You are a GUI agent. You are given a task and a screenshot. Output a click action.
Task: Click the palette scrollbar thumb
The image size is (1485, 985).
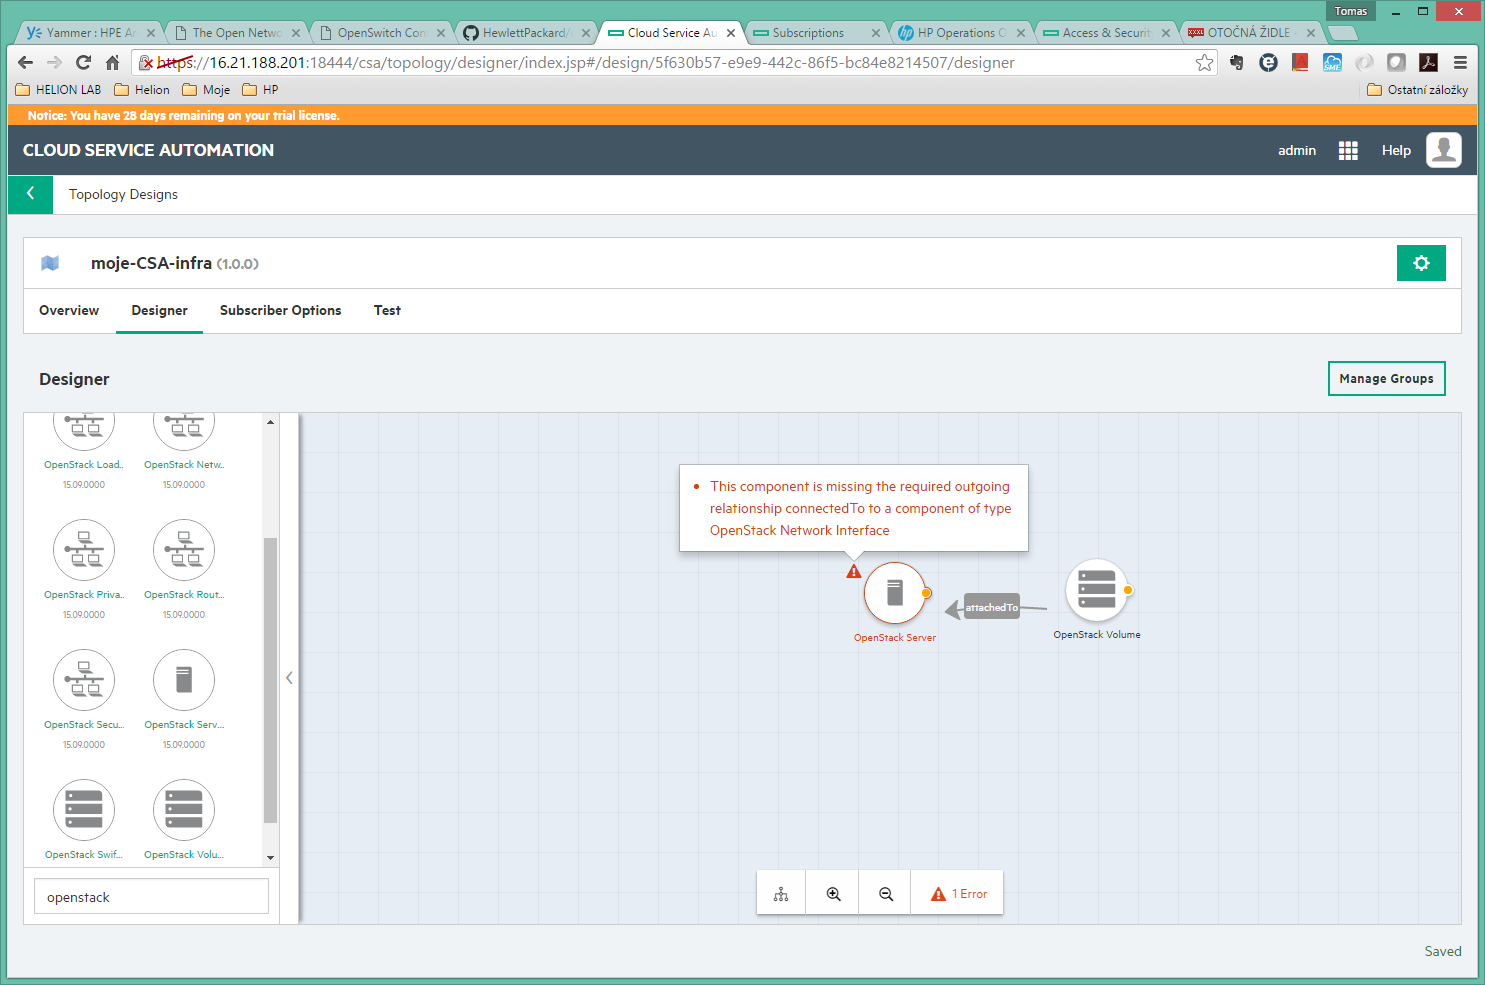coord(270,680)
